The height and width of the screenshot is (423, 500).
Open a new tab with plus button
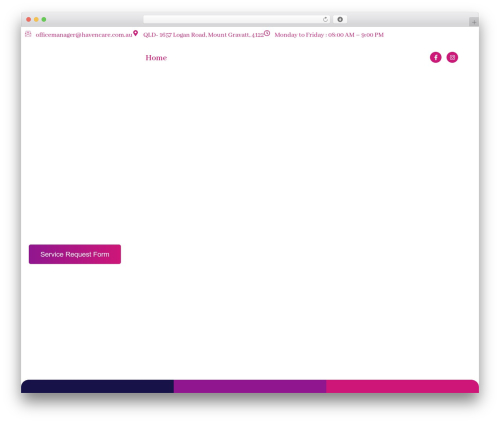pos(474,22)
